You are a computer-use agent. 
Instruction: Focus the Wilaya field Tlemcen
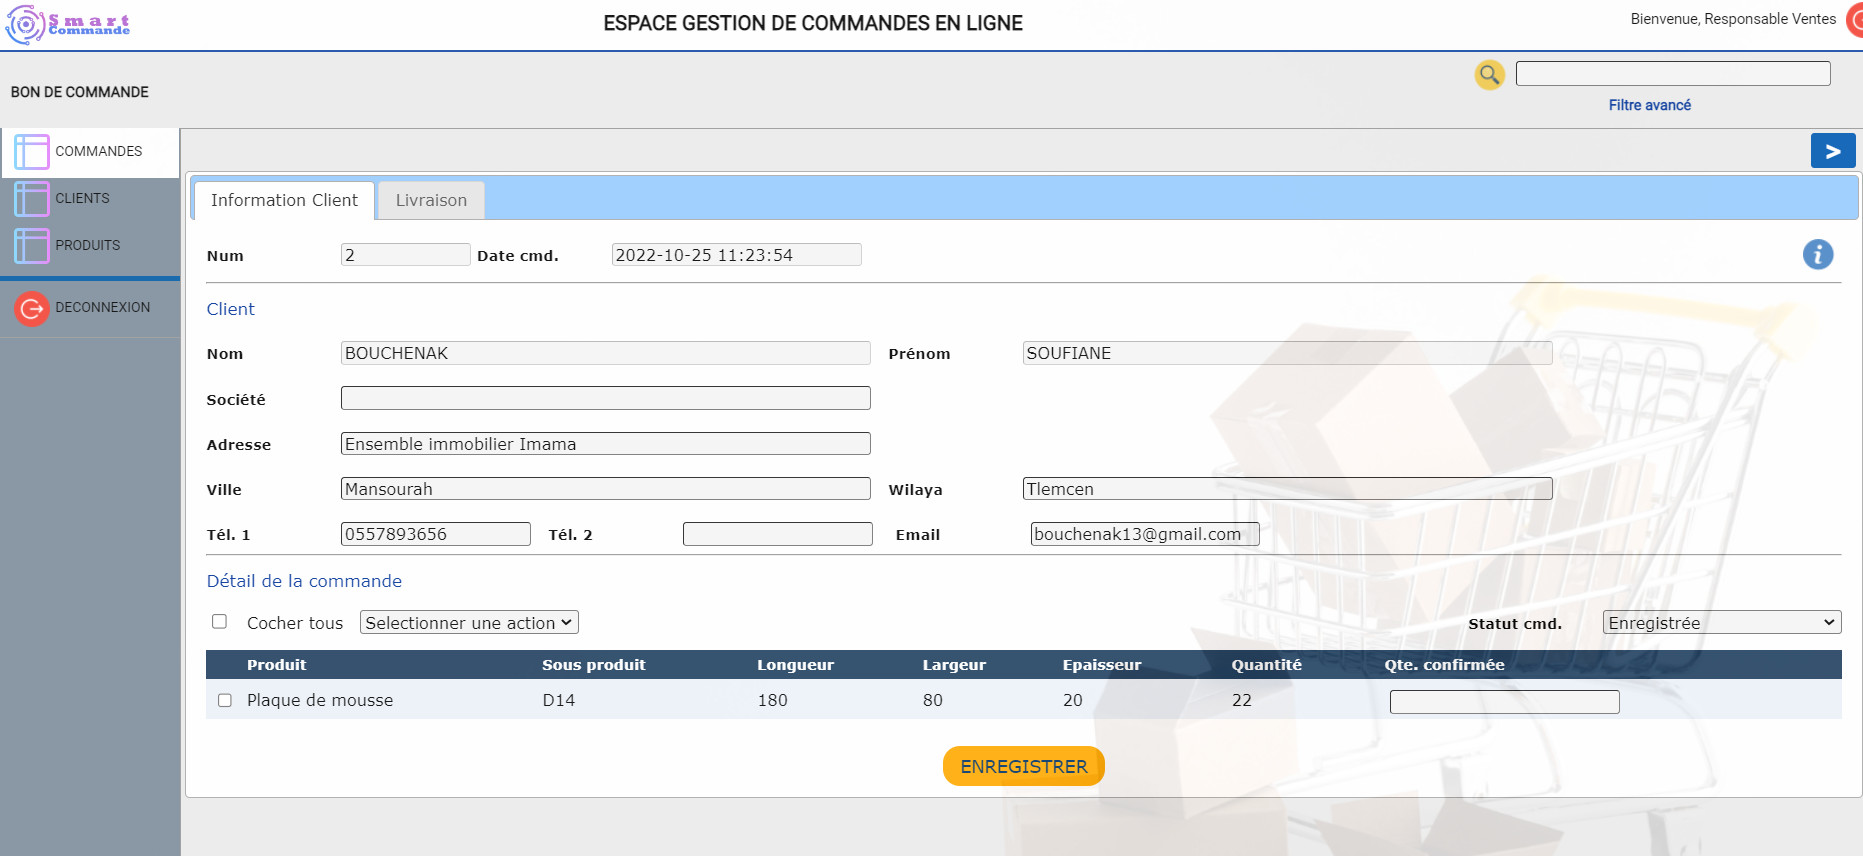1287,489
